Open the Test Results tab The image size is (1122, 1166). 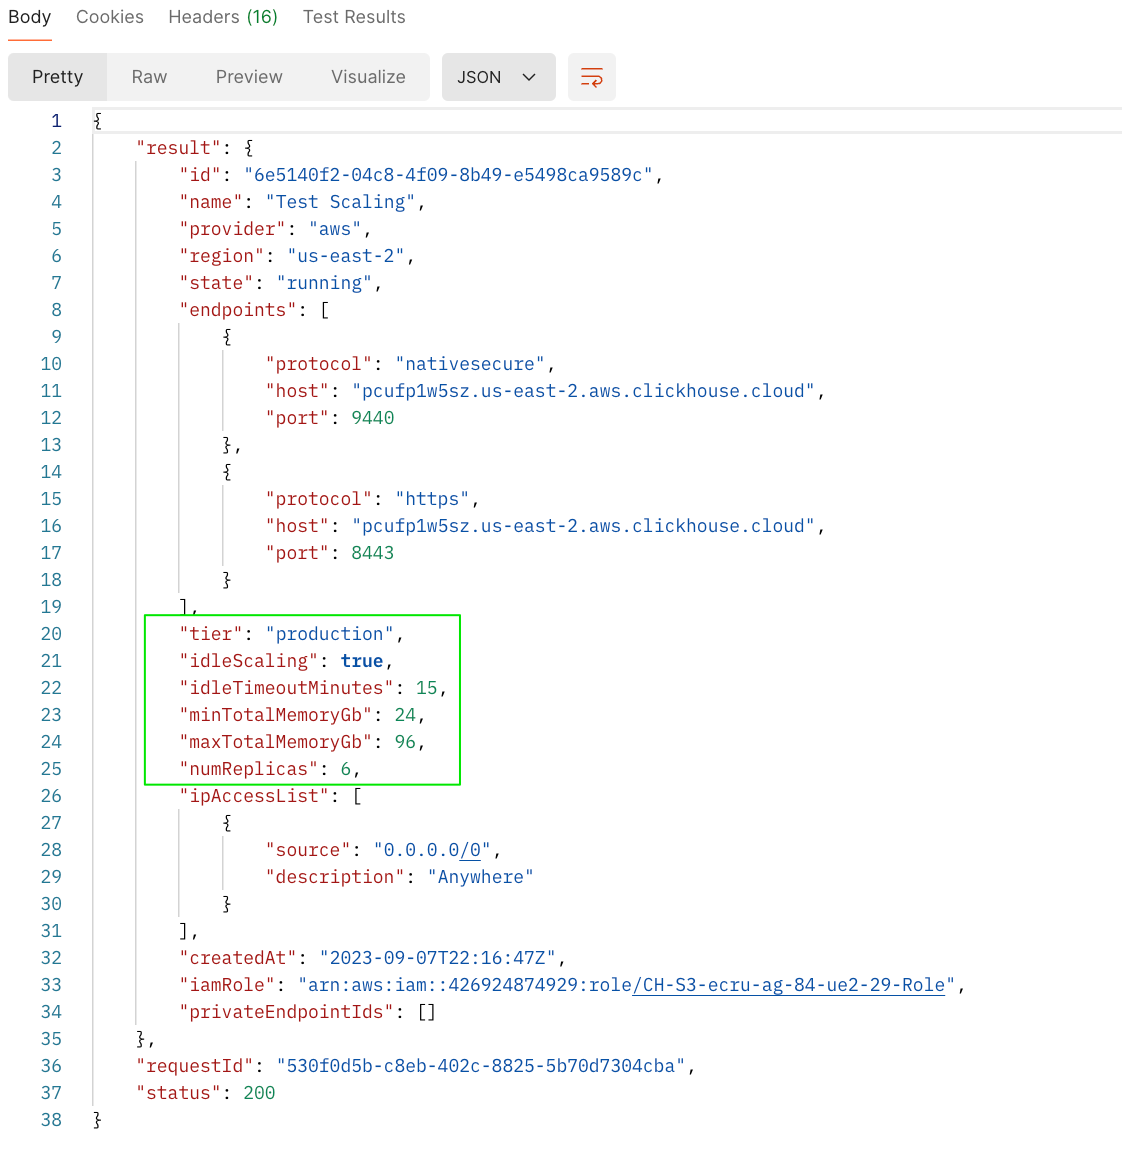click(354, 17)
